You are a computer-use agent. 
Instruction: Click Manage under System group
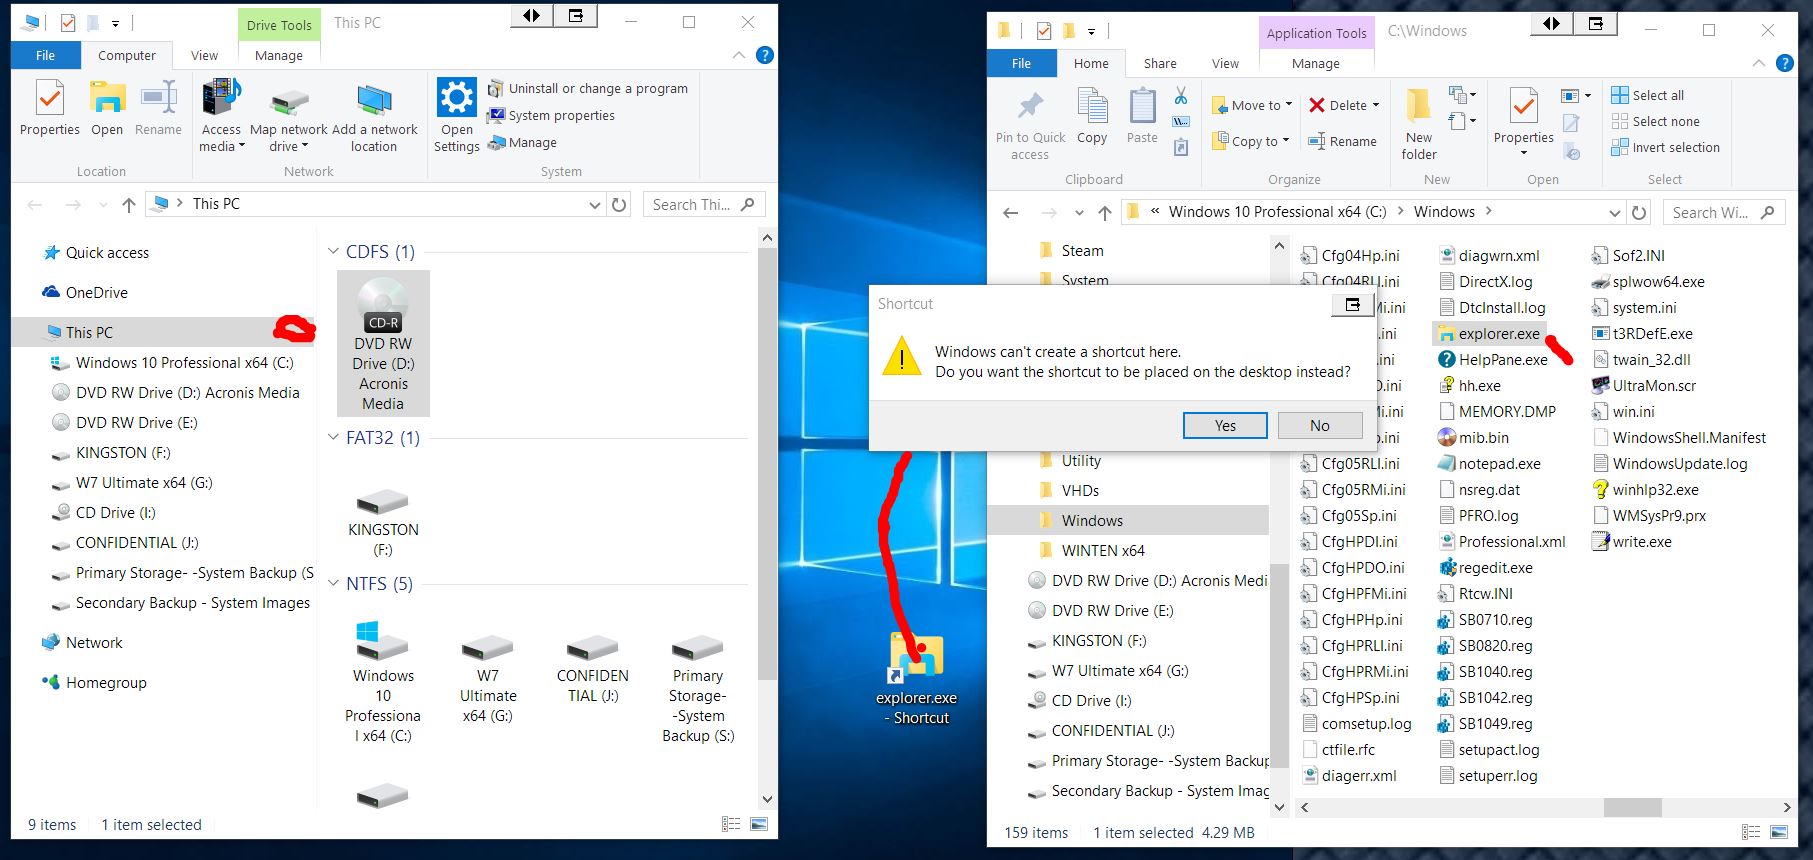tap(522, 142)
